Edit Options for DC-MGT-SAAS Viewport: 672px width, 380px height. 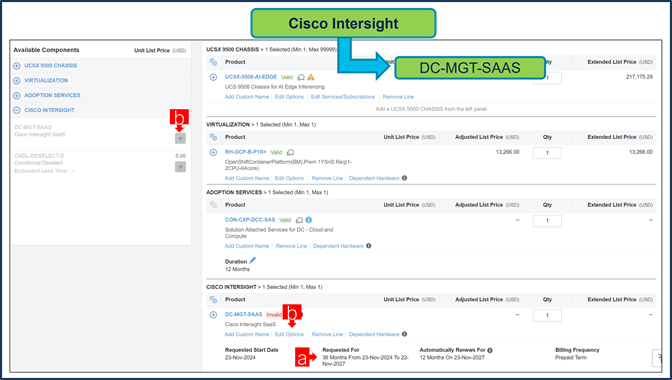click(x=289, y=335)
